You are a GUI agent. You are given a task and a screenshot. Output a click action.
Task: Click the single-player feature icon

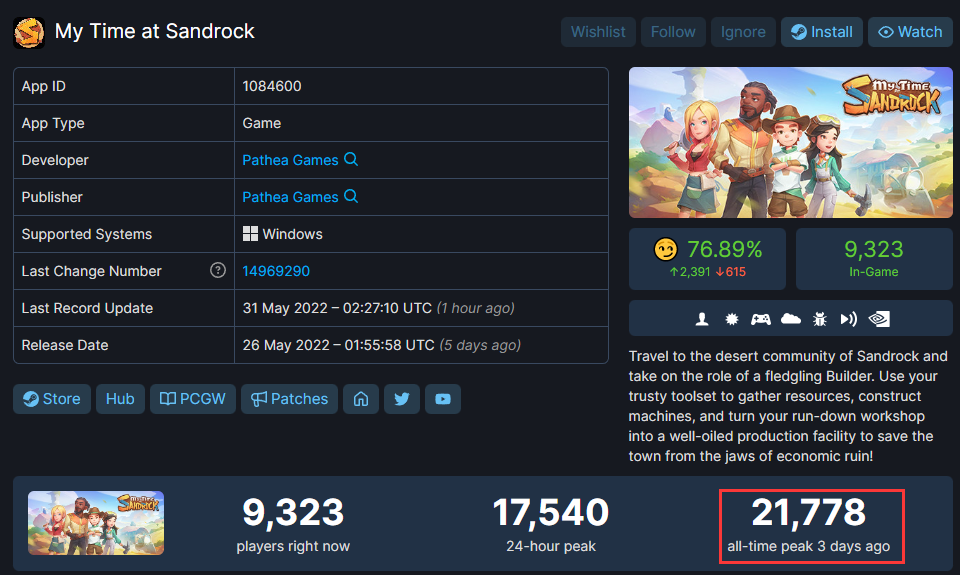[x=702, y=318]
